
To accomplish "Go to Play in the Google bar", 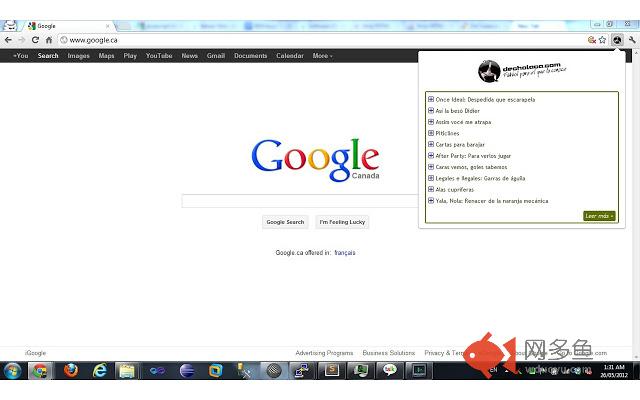I will click(130, 56).
